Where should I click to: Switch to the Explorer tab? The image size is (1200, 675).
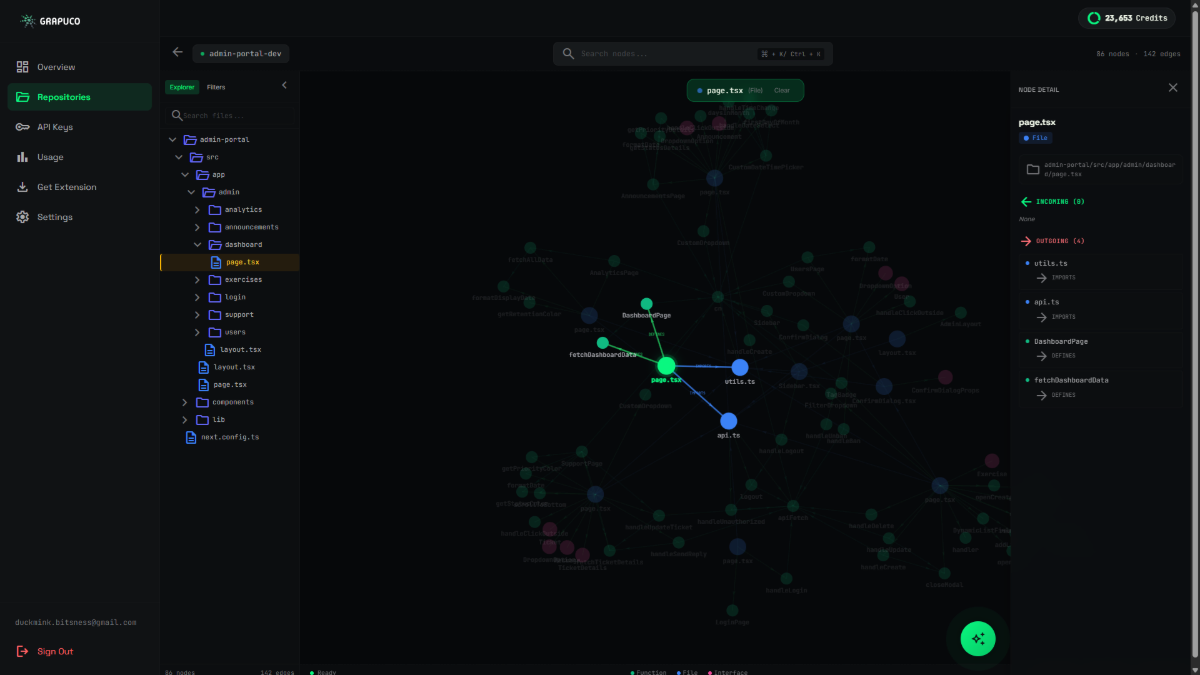[x=182, y=87]
